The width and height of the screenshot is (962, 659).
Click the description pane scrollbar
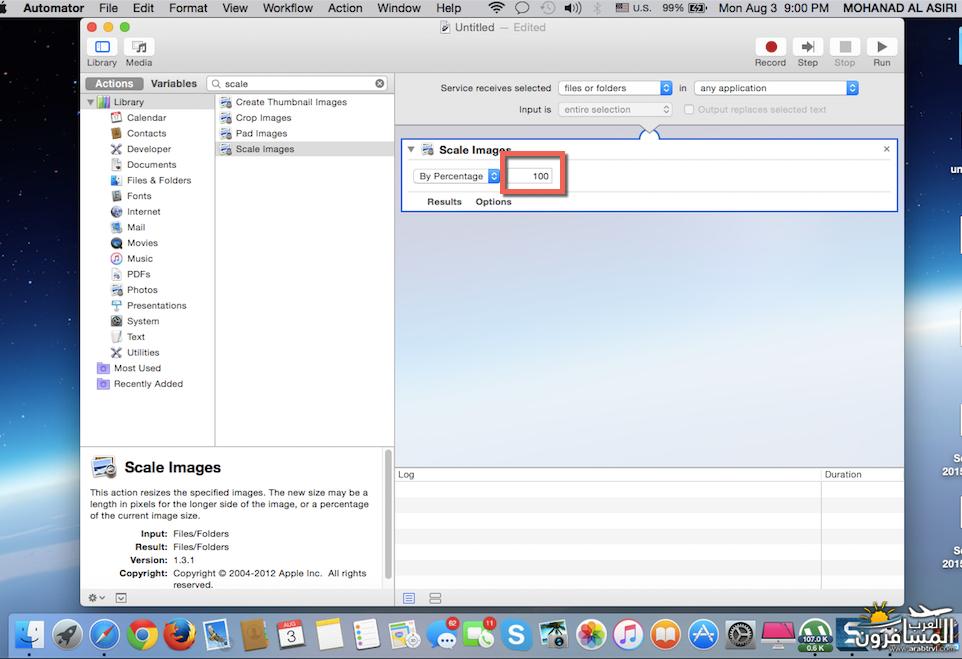(388, 514)
